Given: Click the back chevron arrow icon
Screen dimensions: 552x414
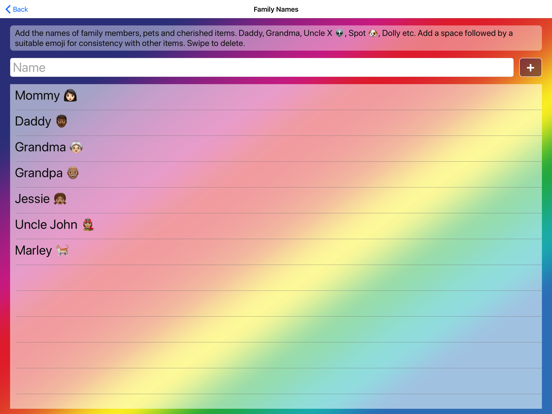Looking at the screenshot, I should [8, 9].
